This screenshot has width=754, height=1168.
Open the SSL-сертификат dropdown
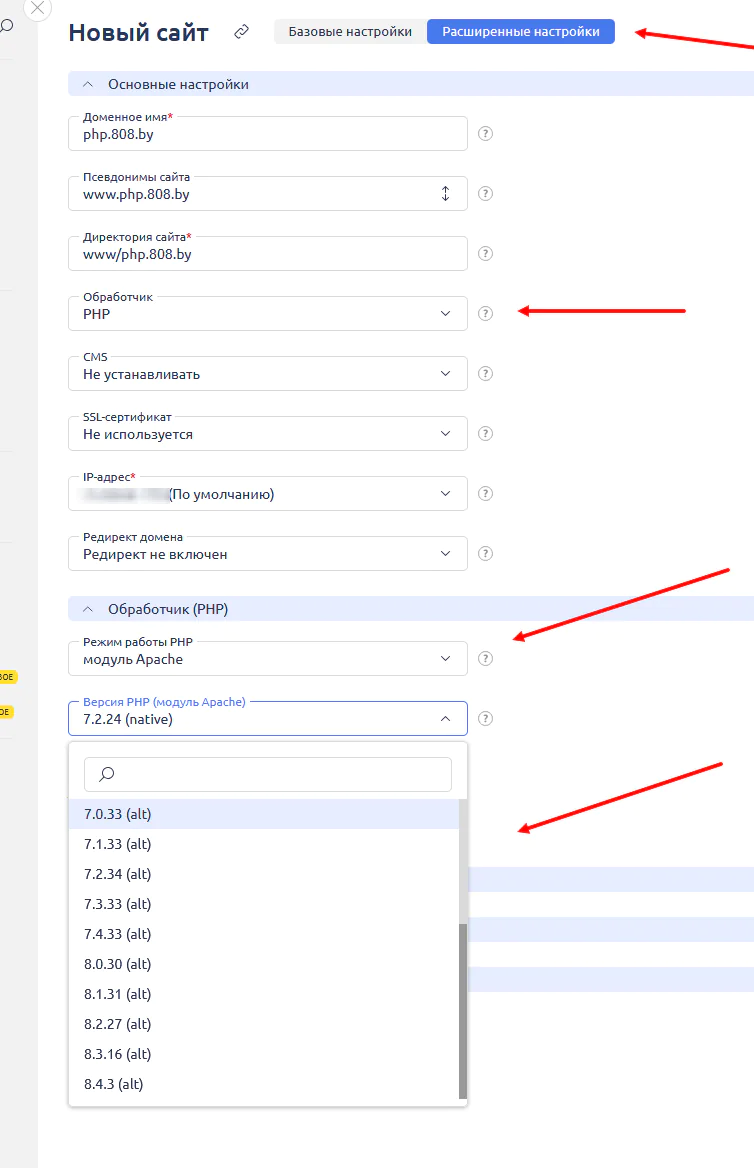[267, 434]
